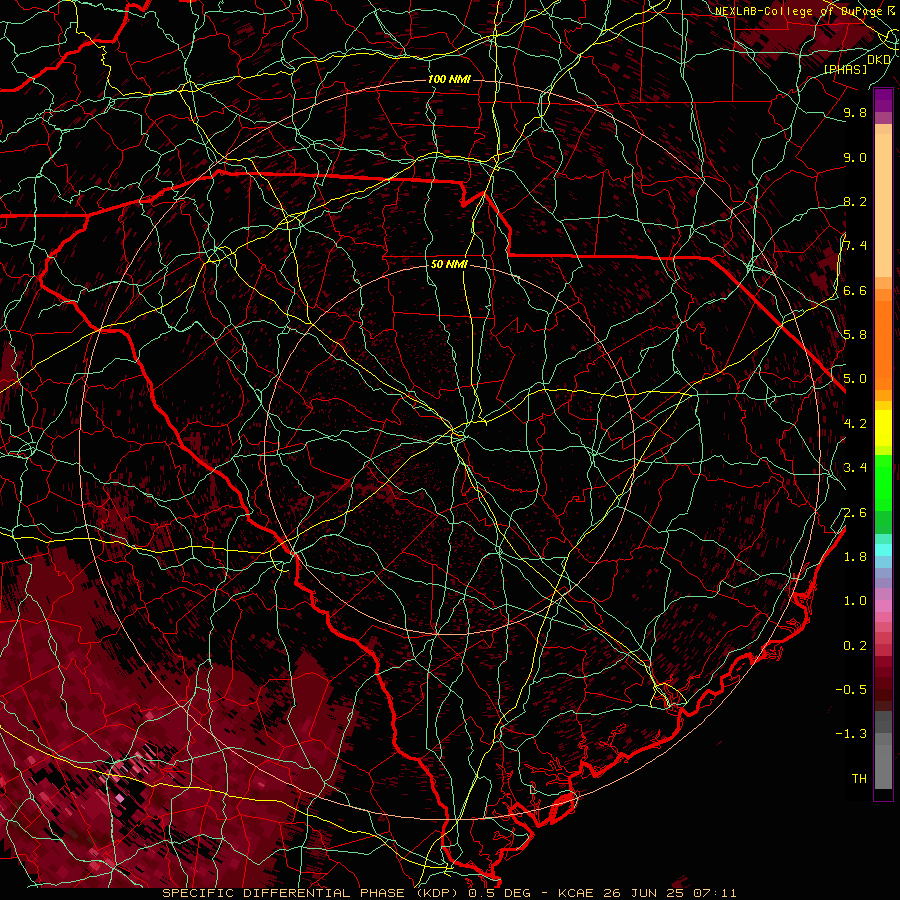Click the pink swatch near 1.0 on the color bar
Screen dimensions: 900x900
pyautogui.click(x=883, y=606)
